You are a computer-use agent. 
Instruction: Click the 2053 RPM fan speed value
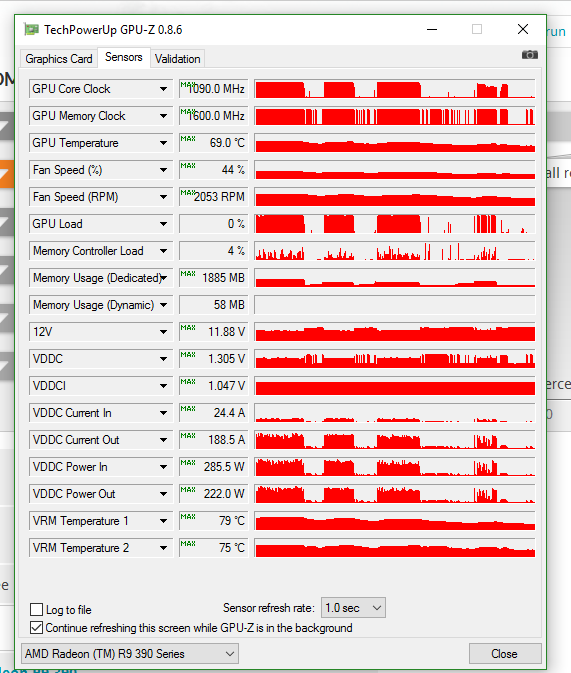[x=213, y=197]
